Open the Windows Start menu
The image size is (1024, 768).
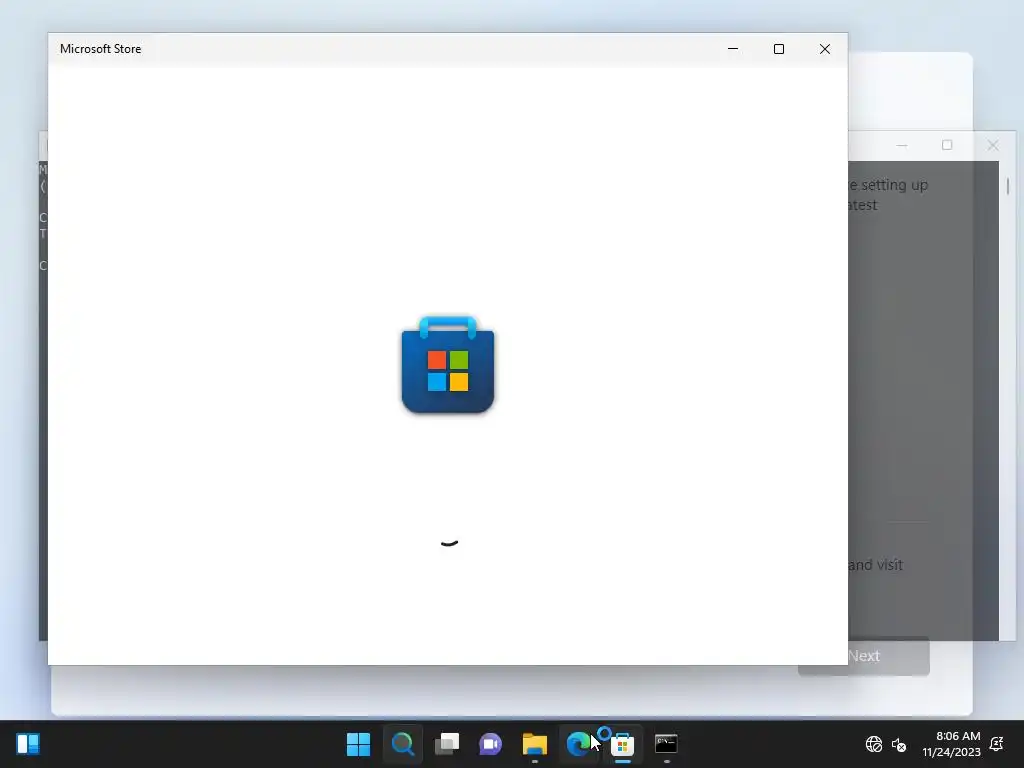(x=358, y=744)
